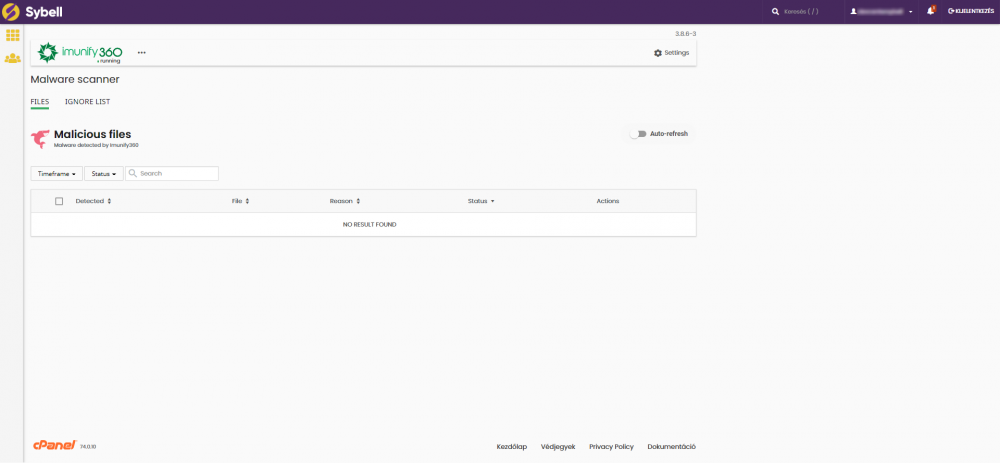Open the Status column header dropdown
Screen dimensions: 1000x463
[x=481, y=201]
